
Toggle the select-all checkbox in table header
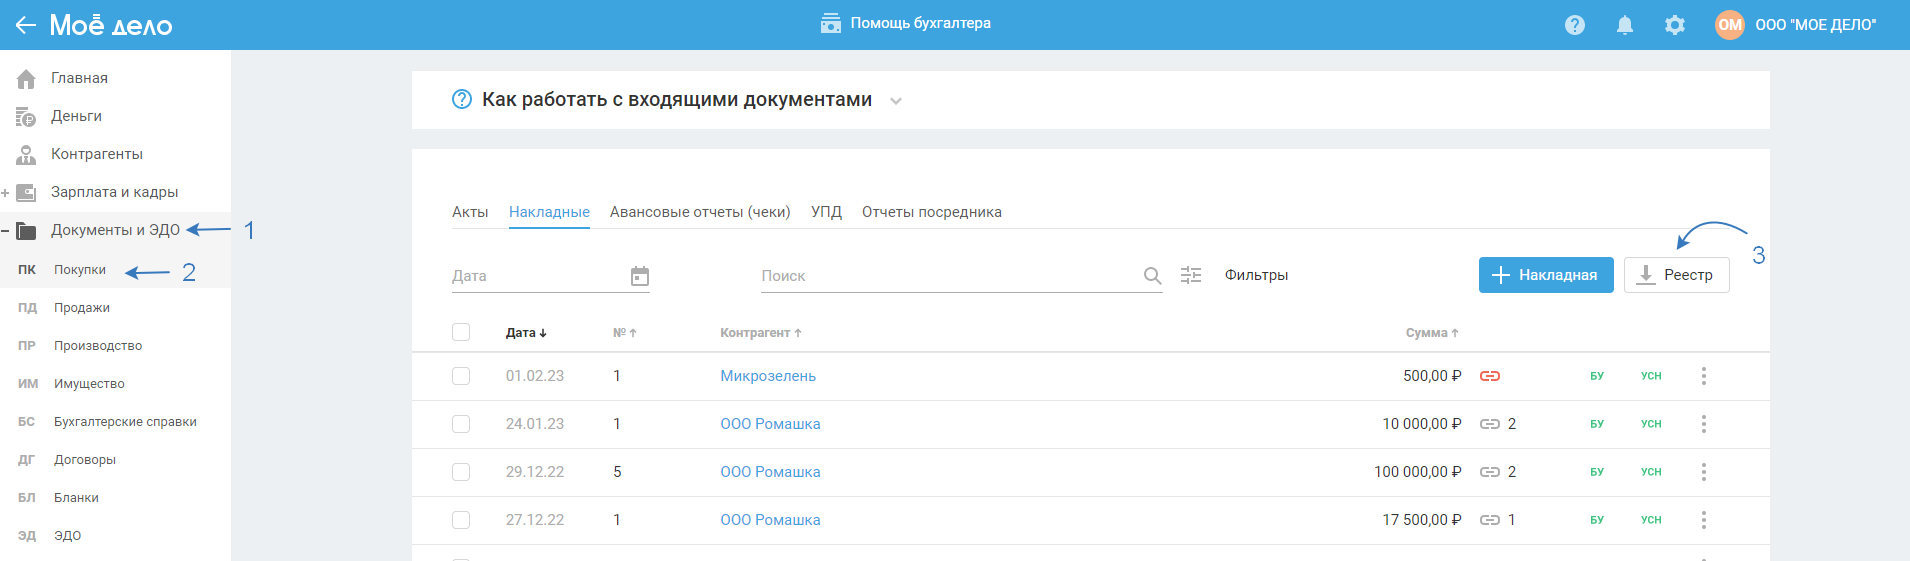[x=461, y=332]
